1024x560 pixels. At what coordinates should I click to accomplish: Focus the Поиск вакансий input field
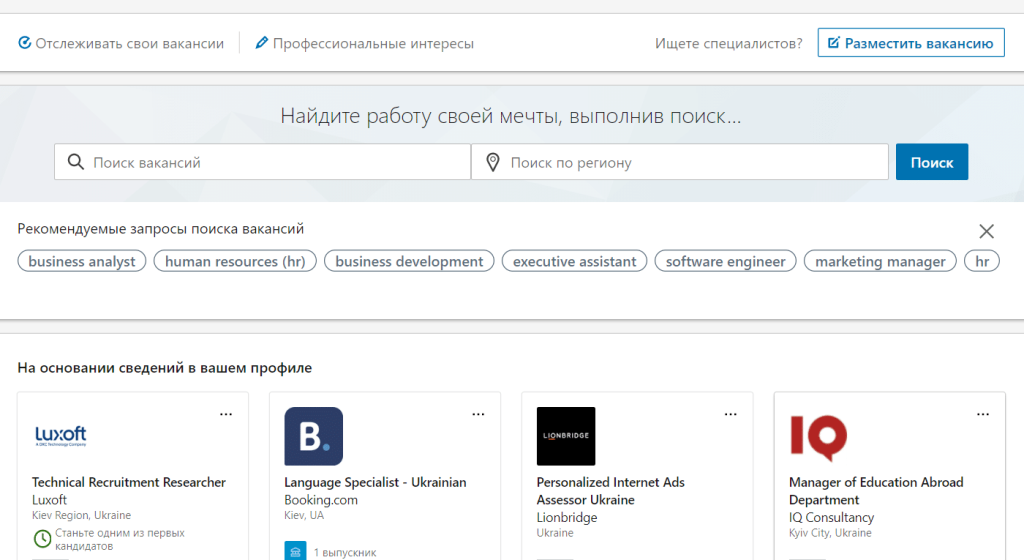263,162
